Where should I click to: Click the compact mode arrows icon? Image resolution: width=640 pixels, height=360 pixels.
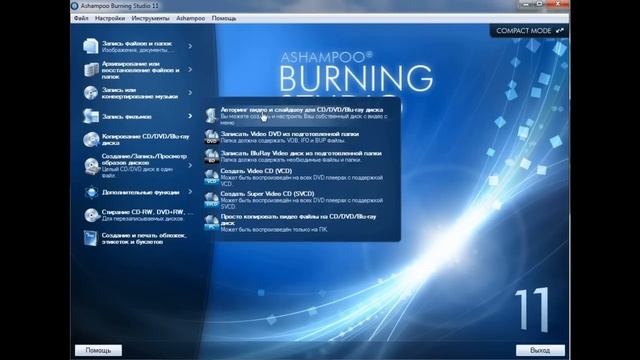(560, 31)
